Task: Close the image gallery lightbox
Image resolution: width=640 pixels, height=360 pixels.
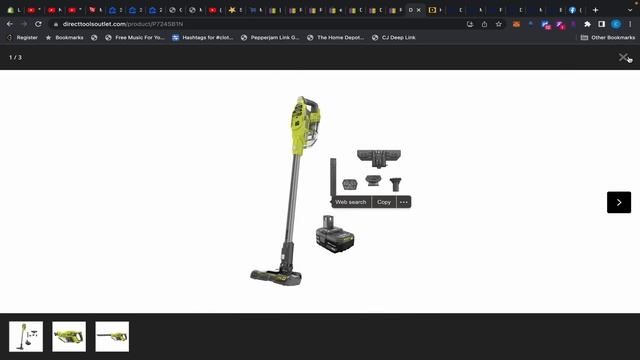Action: (623, 57)
